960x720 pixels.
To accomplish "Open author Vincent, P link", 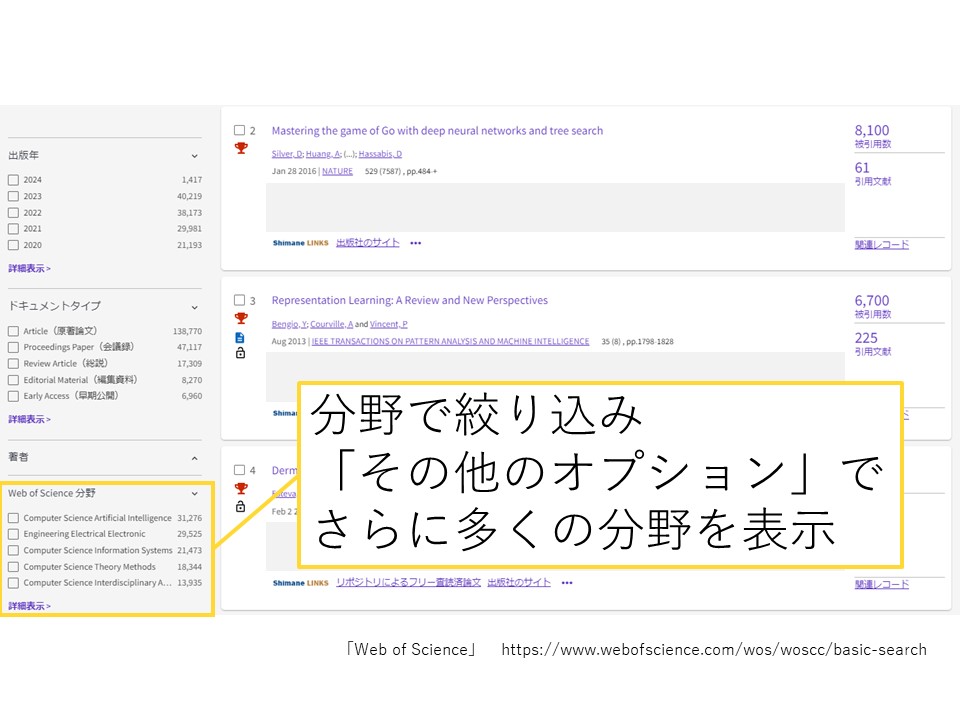I will click(x=388, y=324).
